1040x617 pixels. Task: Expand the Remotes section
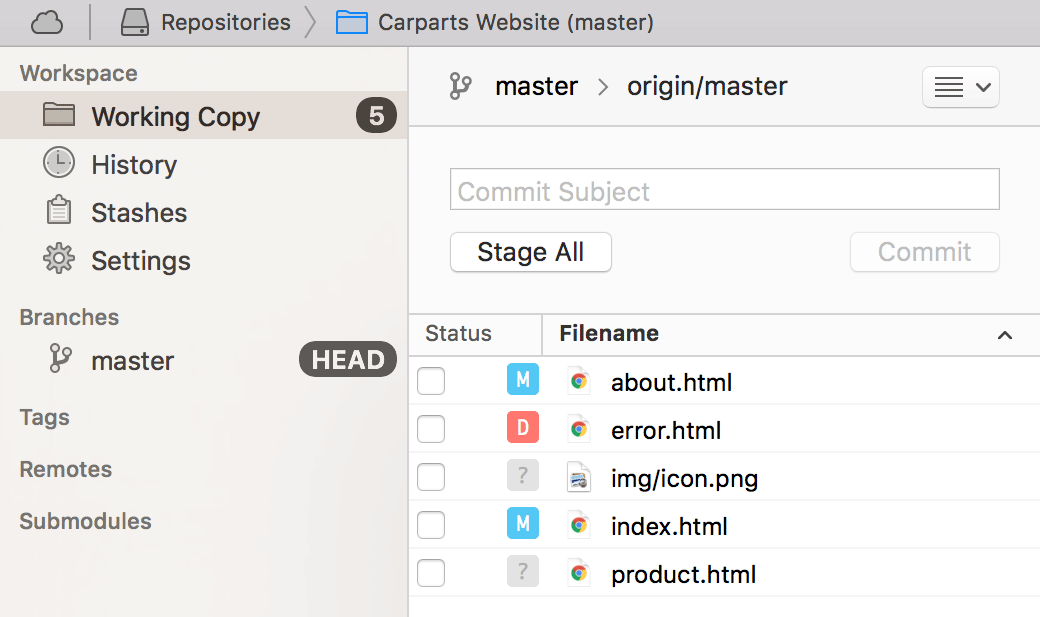(x=66, y=469)
